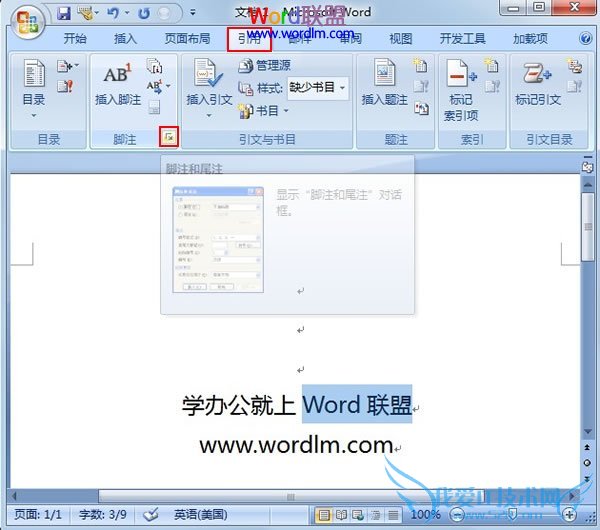This screenshot has width=600, height=530.
Task: Click insert table of authorities icon
Action: tap(574, 66)
